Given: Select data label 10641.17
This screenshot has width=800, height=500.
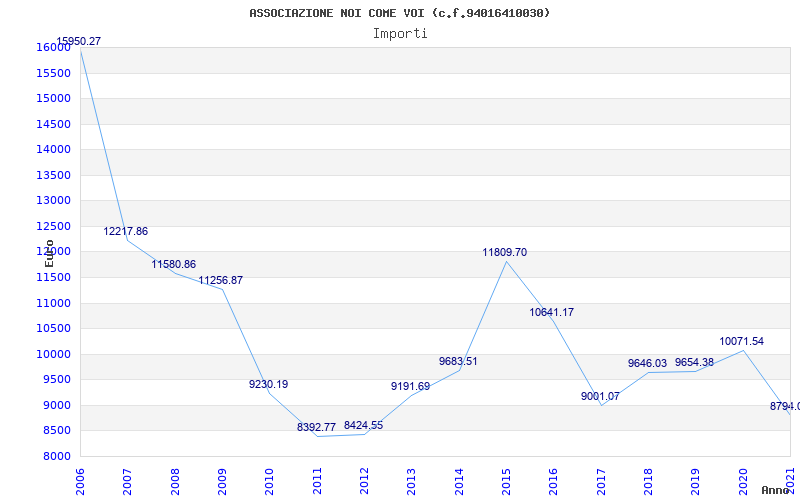Looking at the screenshot, I should 552,312.
